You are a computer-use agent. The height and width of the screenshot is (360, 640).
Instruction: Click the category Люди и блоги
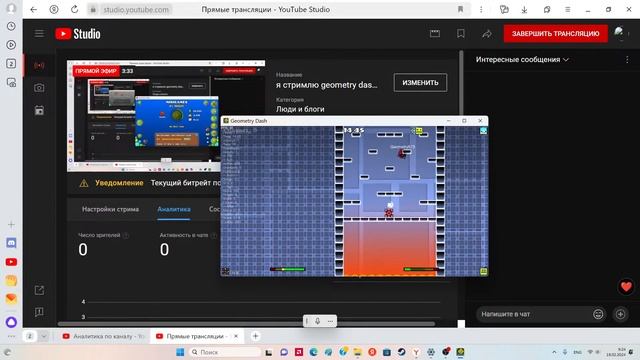coord(300,109)
